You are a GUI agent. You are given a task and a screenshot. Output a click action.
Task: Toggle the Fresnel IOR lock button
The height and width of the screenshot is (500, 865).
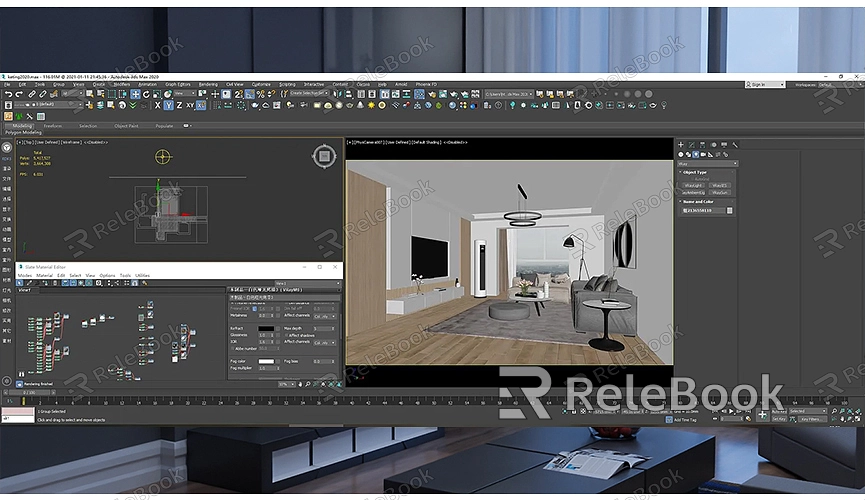(x=254, y=308)
